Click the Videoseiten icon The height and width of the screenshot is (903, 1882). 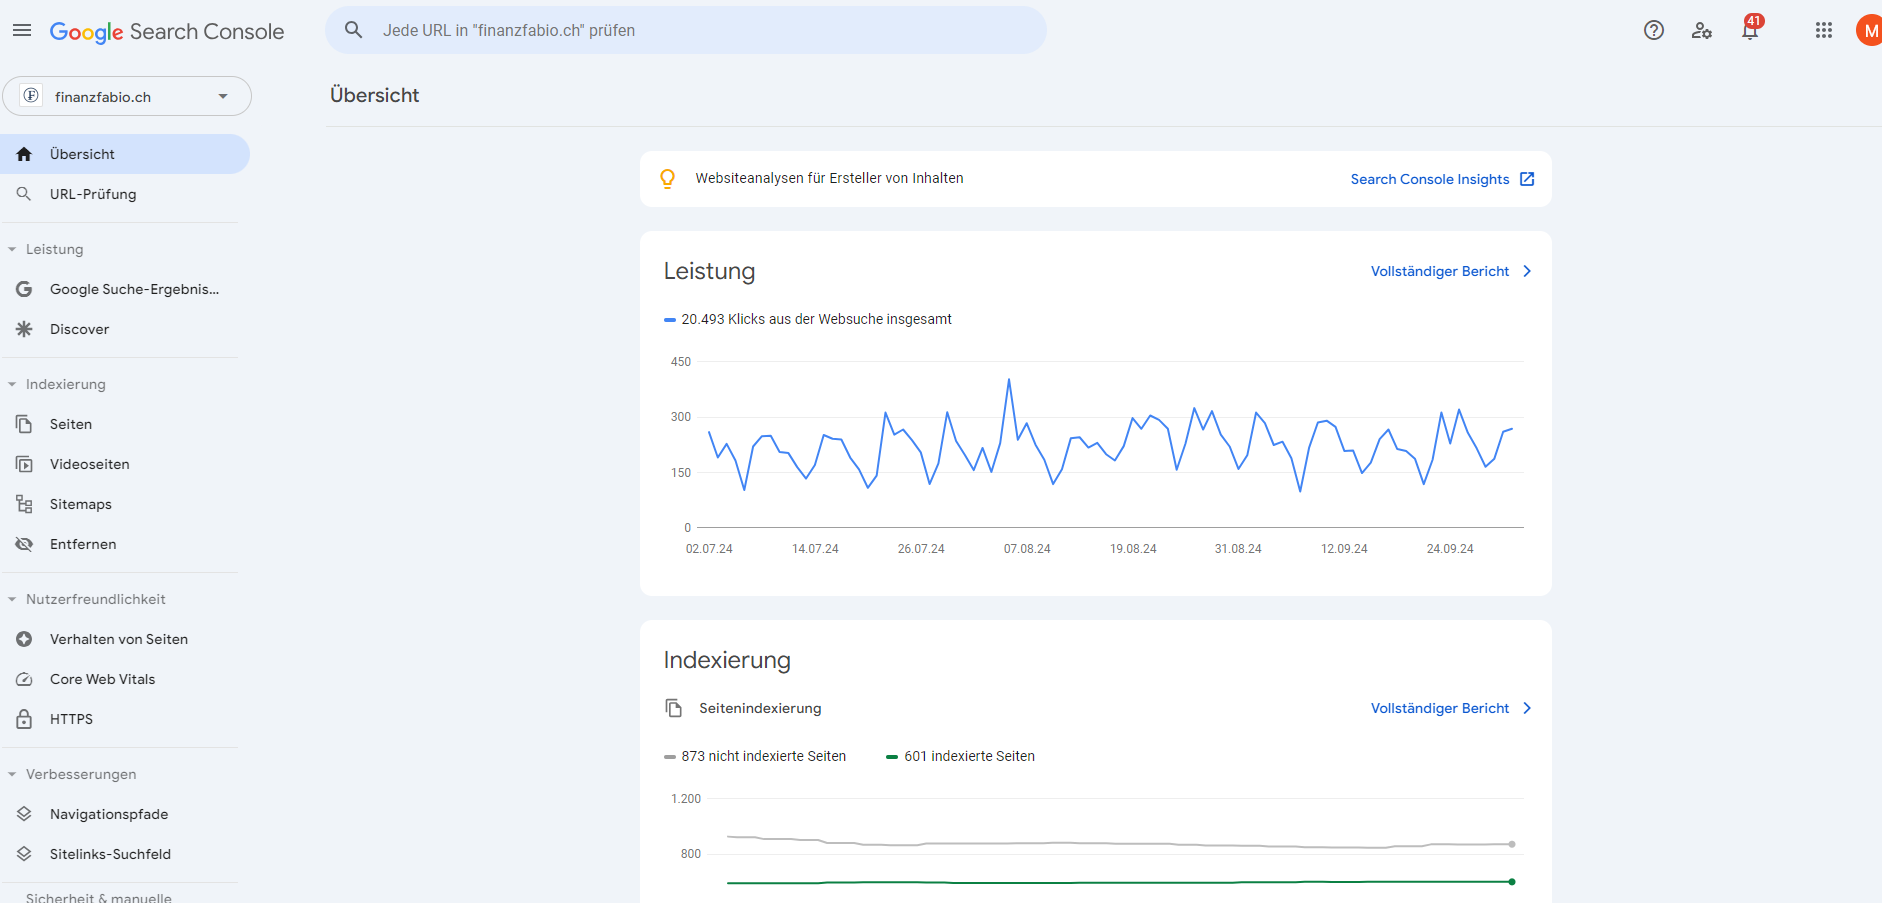click(24, 464)
